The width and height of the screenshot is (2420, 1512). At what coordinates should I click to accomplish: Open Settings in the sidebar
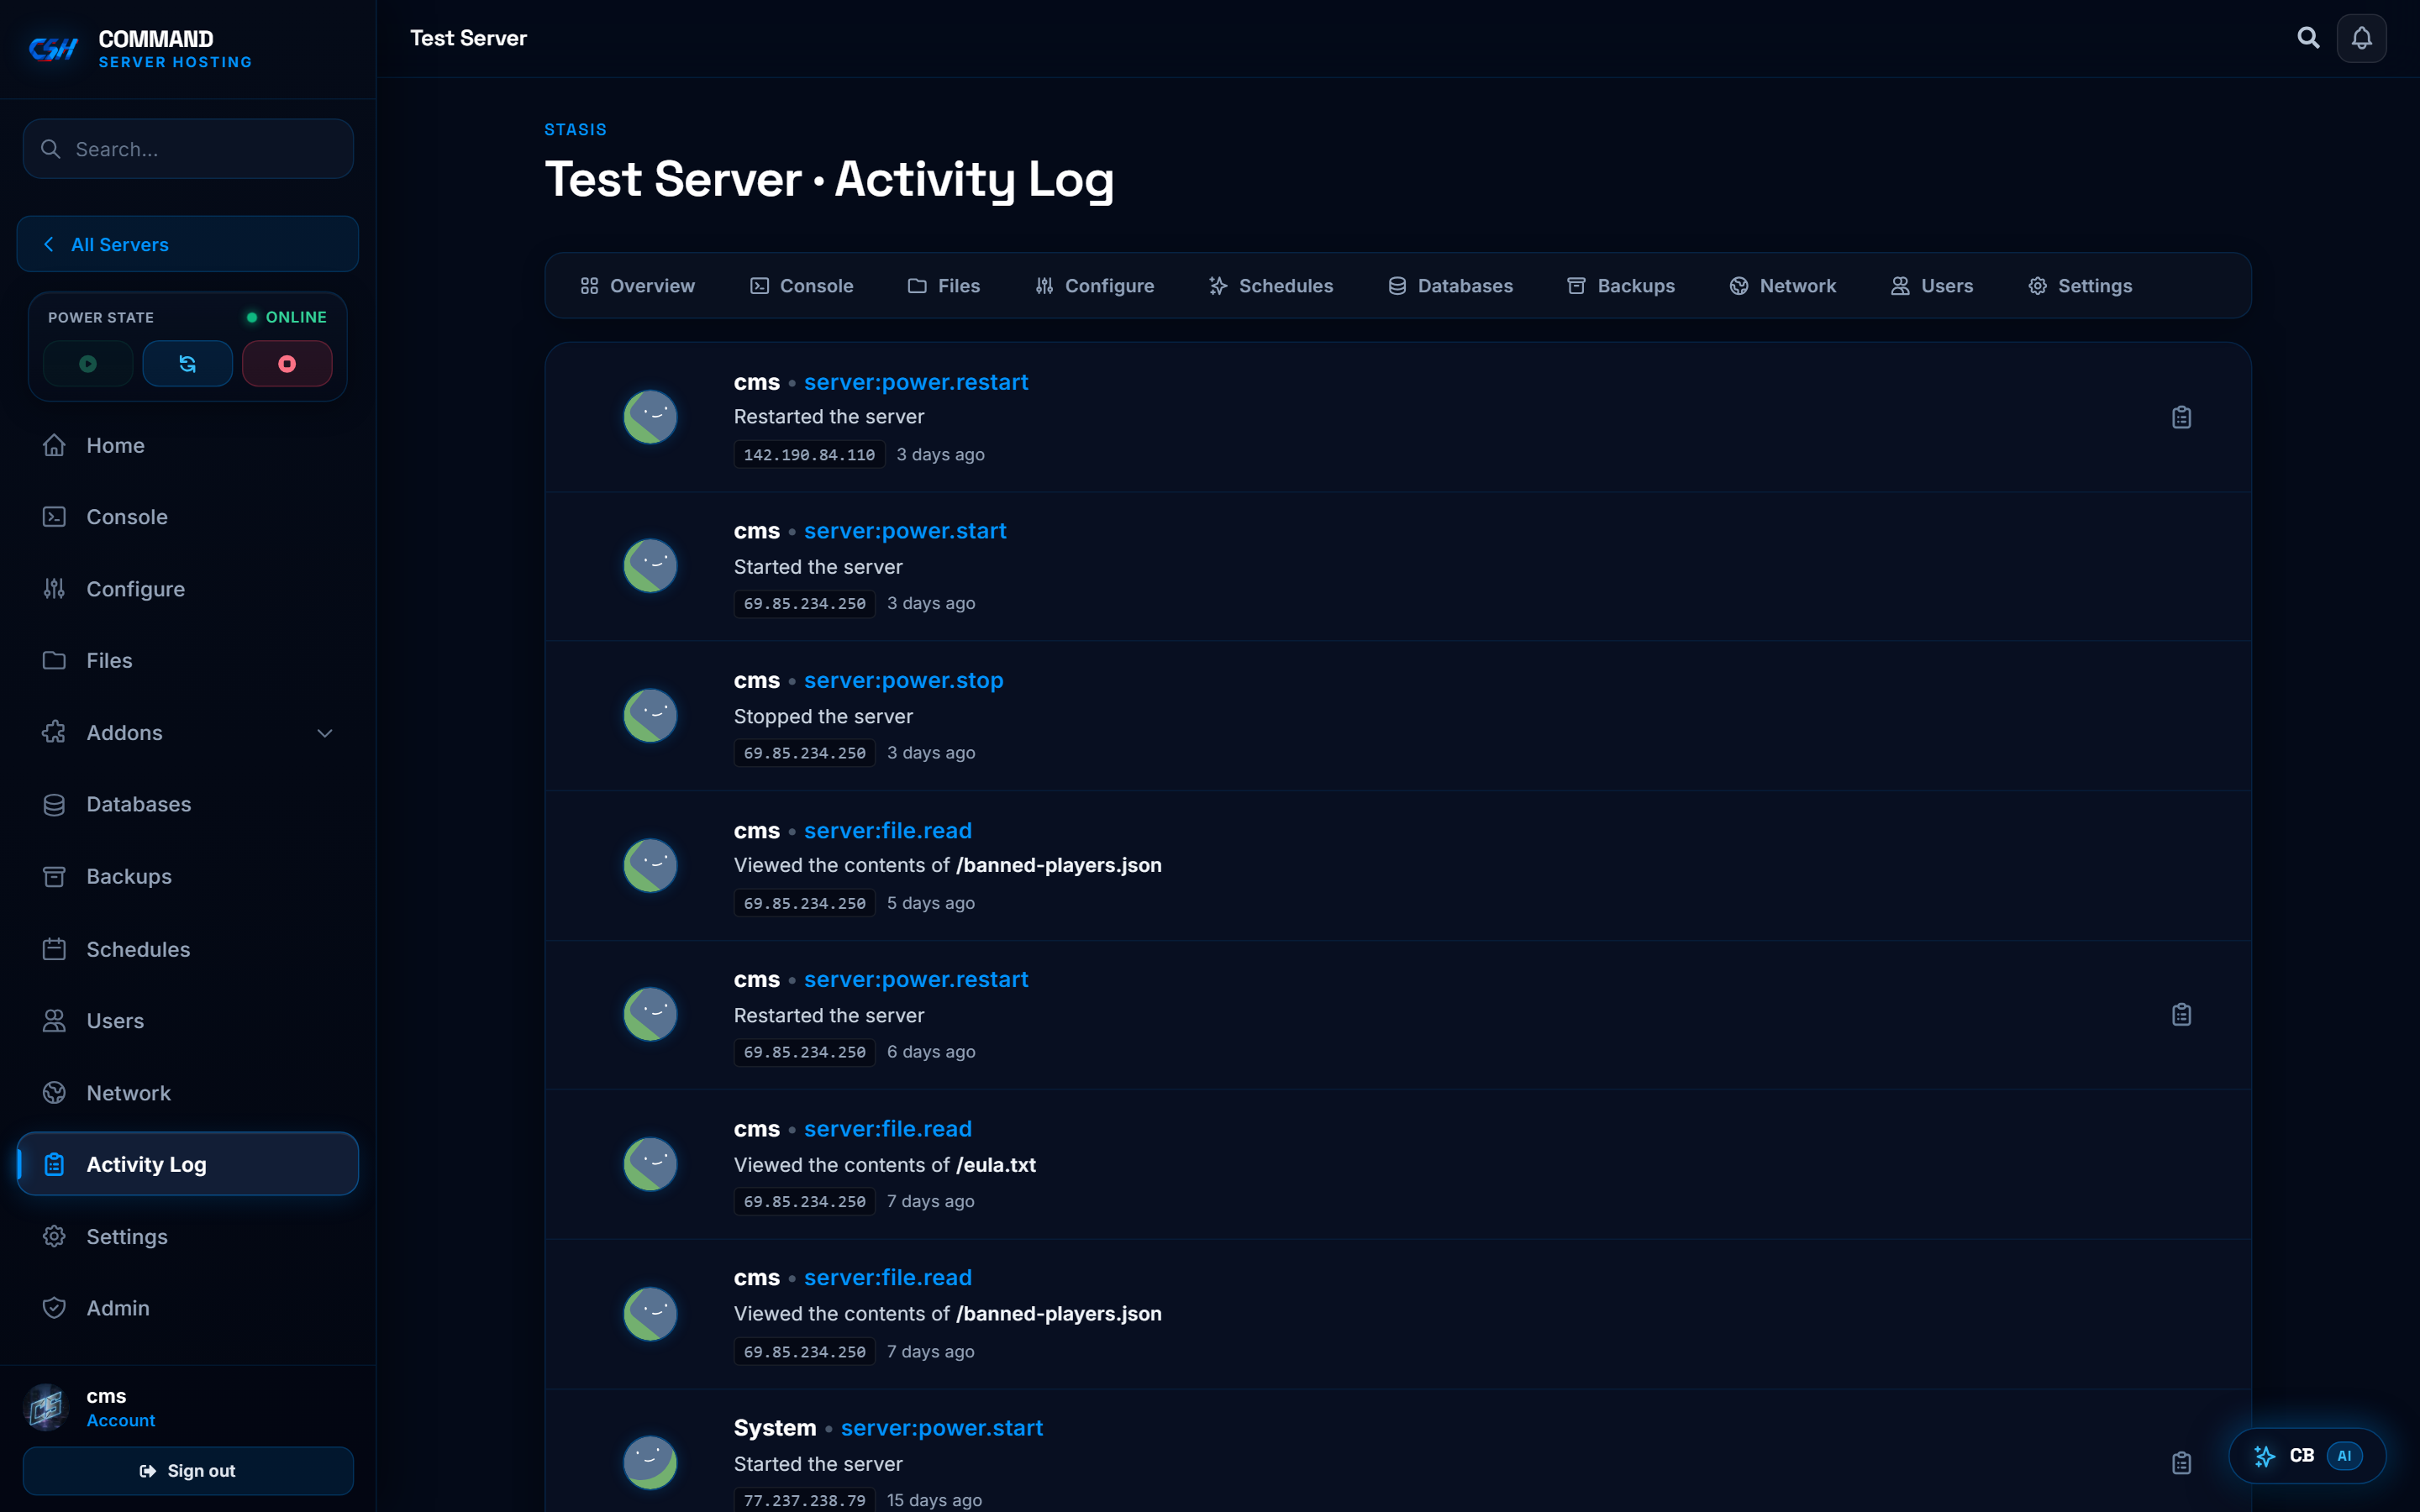coord(188,1236)
